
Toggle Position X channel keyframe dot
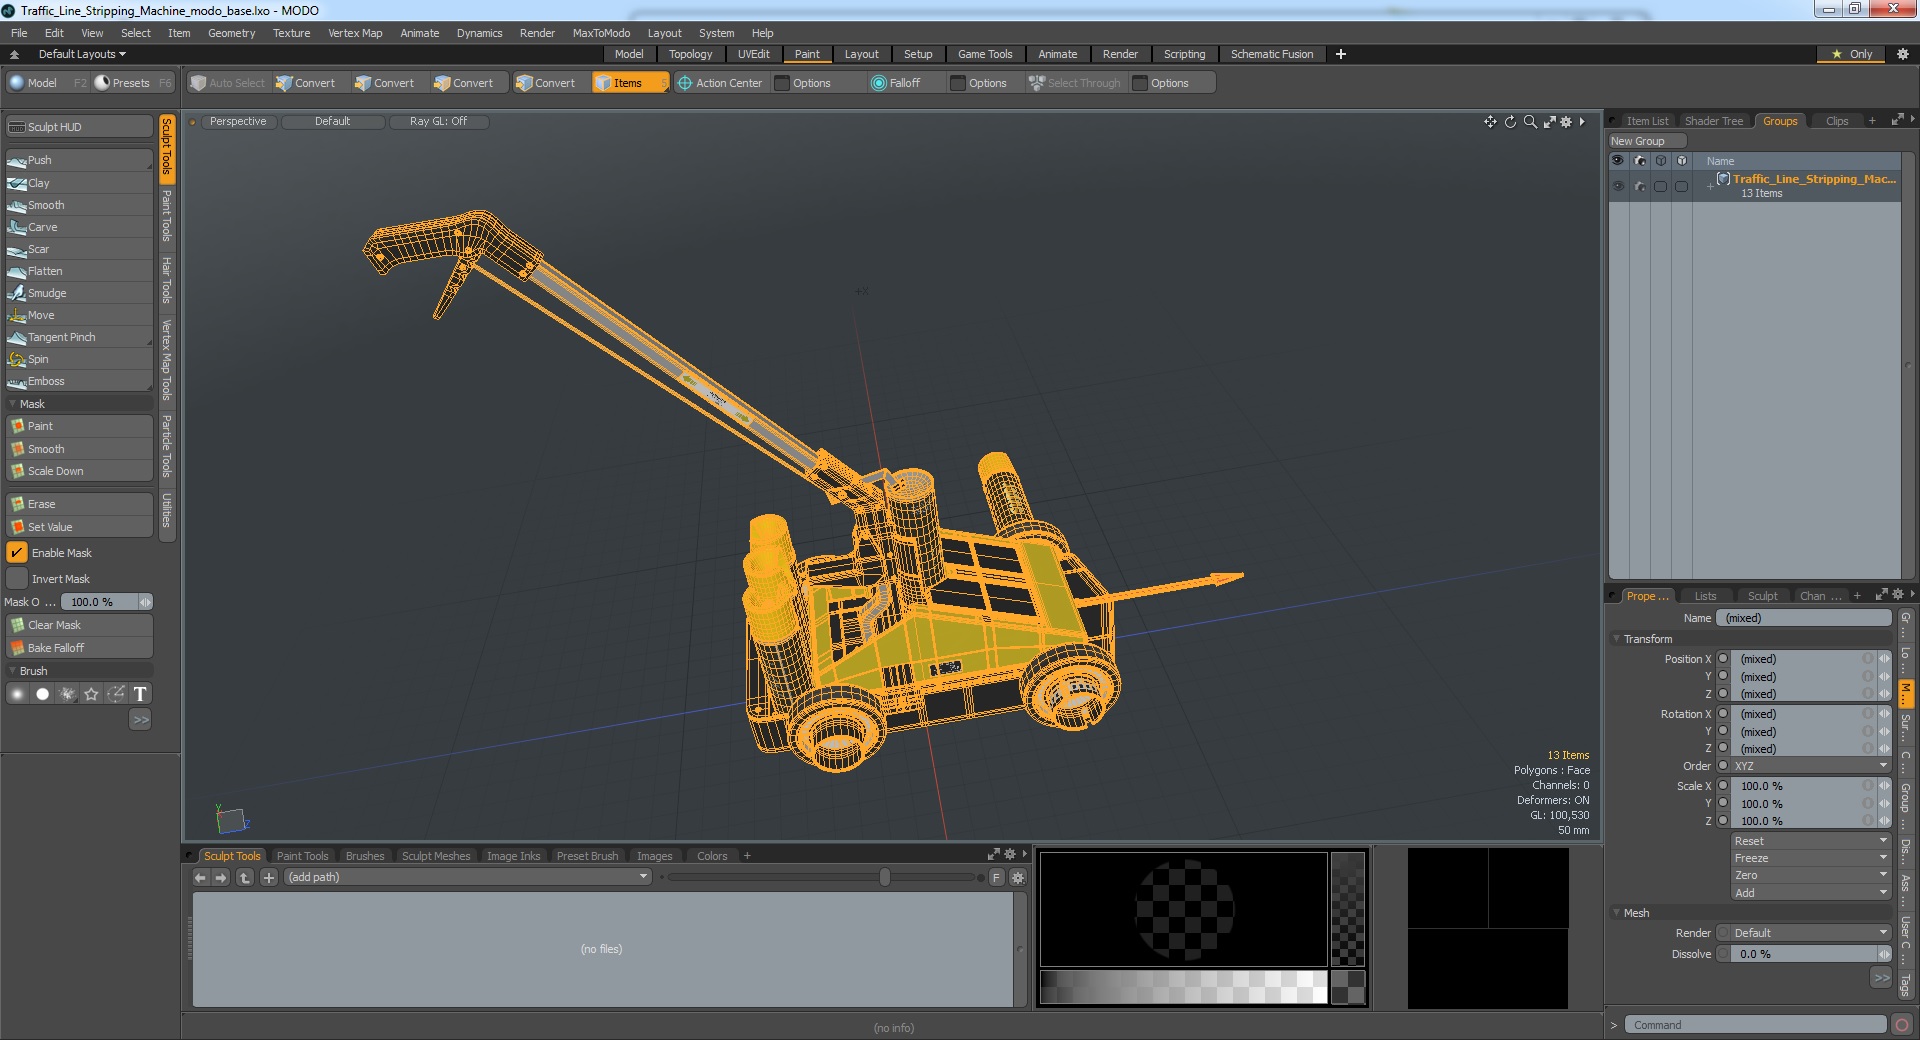[1723, 659]
